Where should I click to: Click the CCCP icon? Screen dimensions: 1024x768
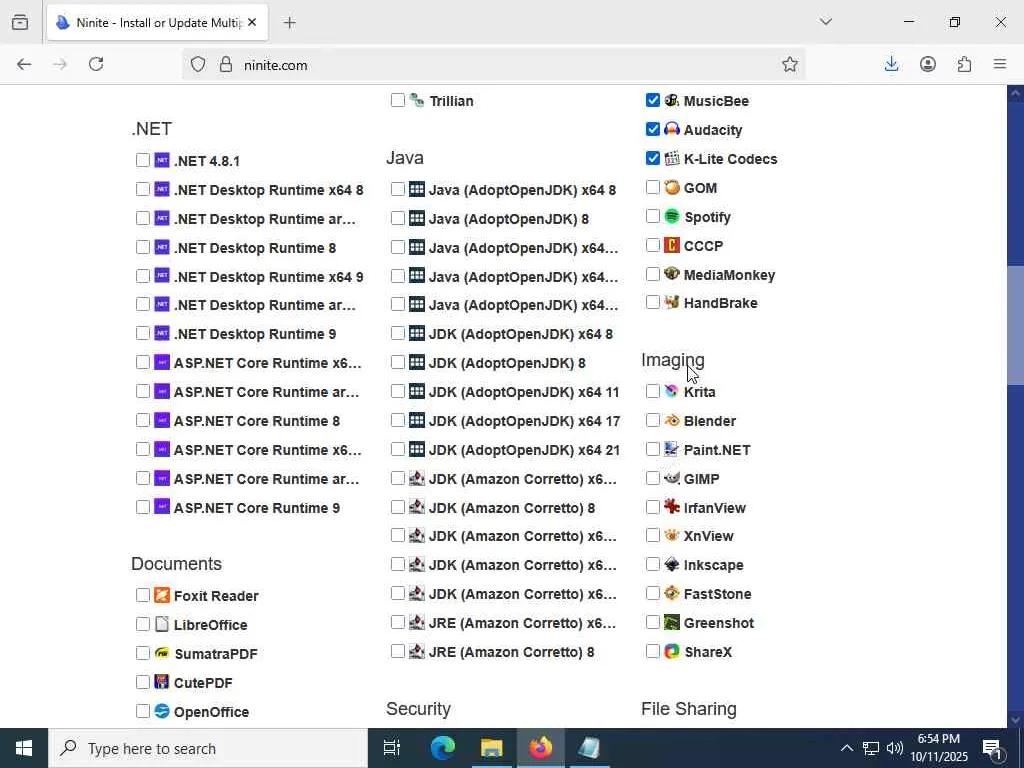pos(671,246)
